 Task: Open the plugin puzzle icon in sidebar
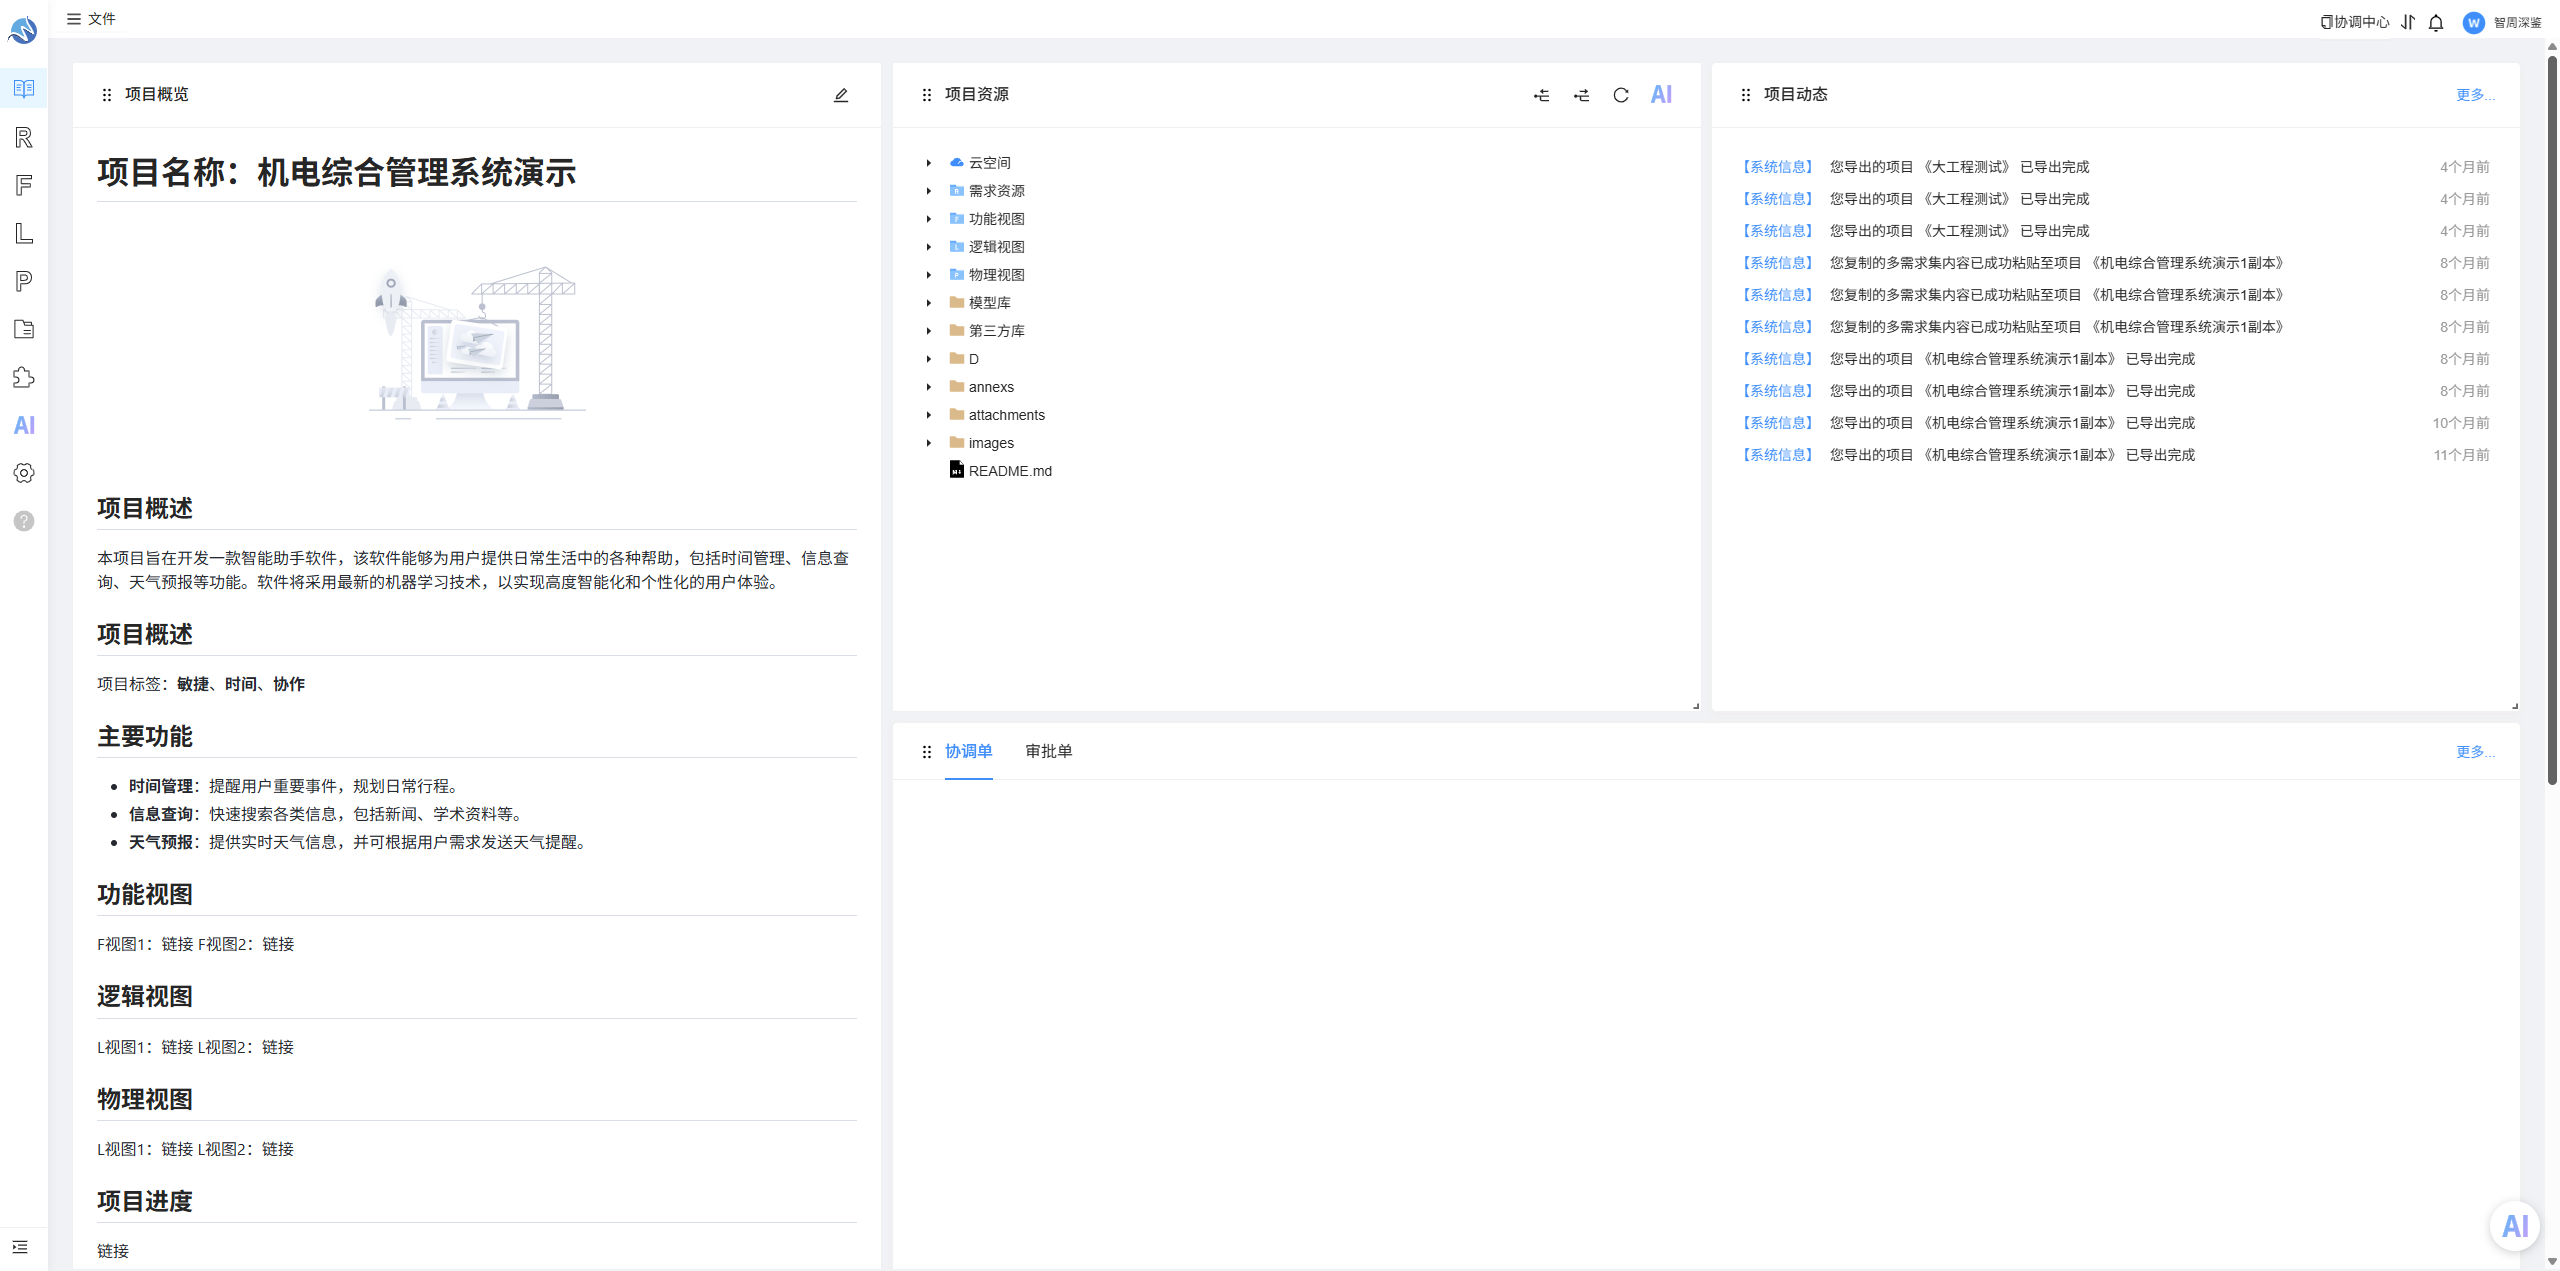click(x=24, y=377)
